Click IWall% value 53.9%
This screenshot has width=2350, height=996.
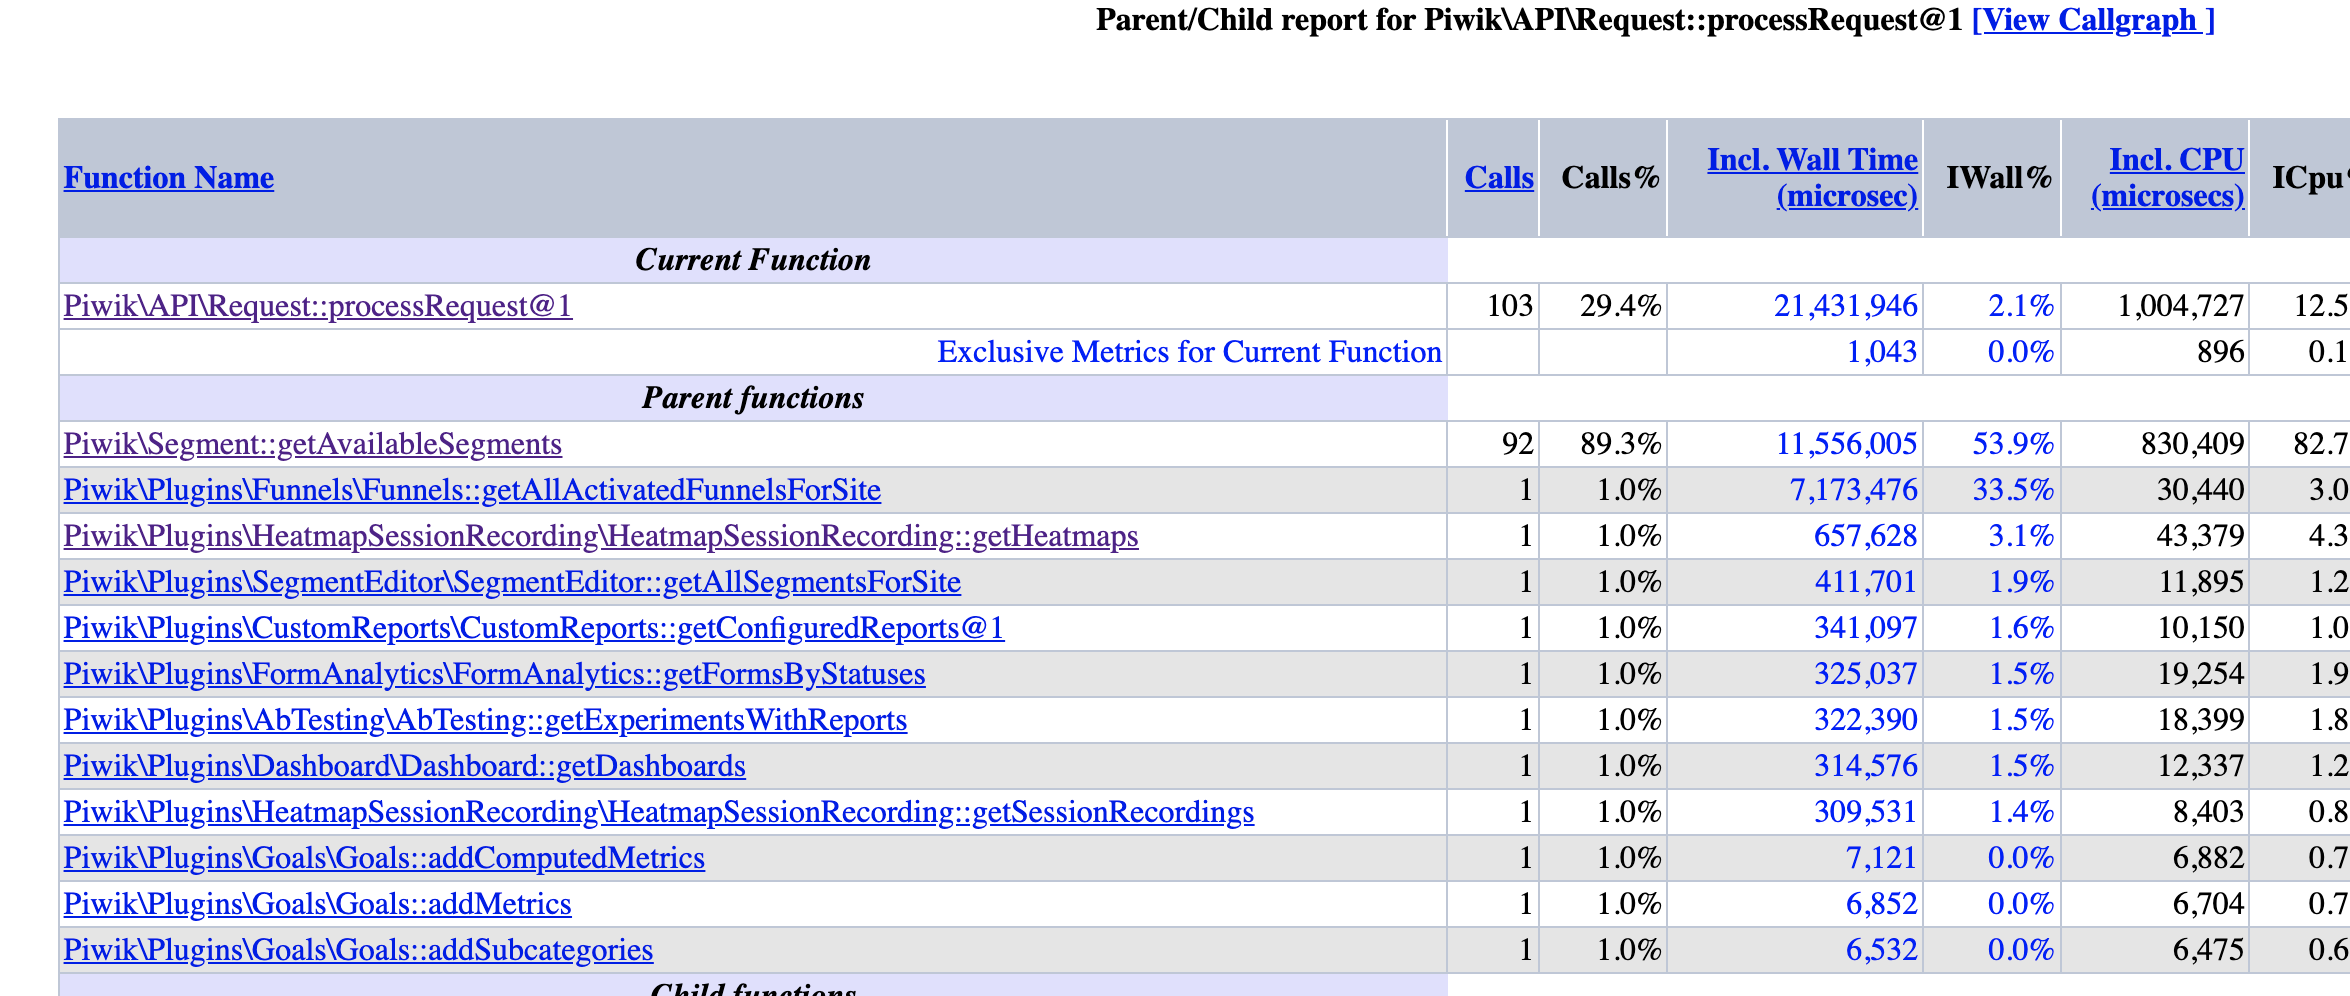(x=2013, y=444)
